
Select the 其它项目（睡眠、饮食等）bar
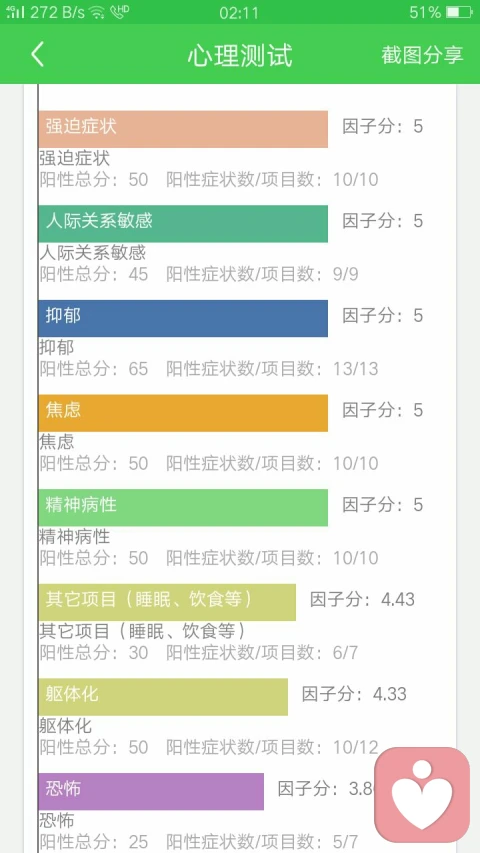tap(168, 602)
